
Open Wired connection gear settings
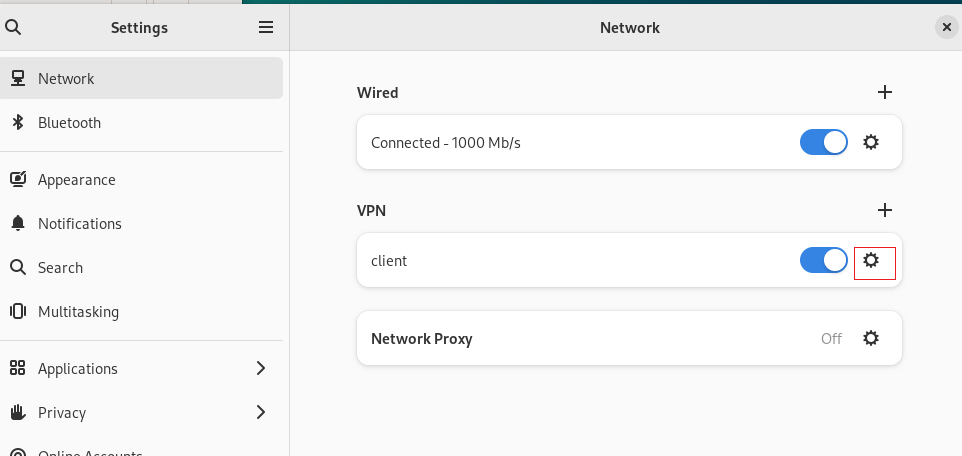(x=871, y=142)
